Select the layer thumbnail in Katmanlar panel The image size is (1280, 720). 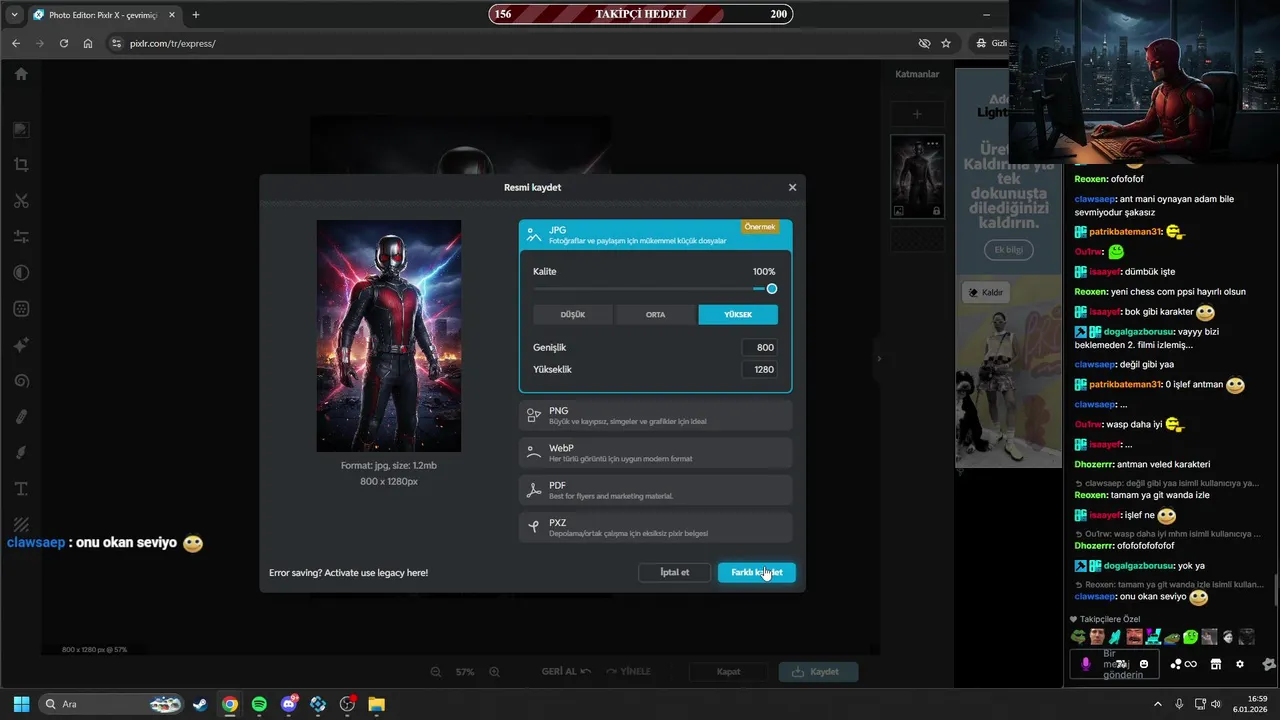[917, 176]
